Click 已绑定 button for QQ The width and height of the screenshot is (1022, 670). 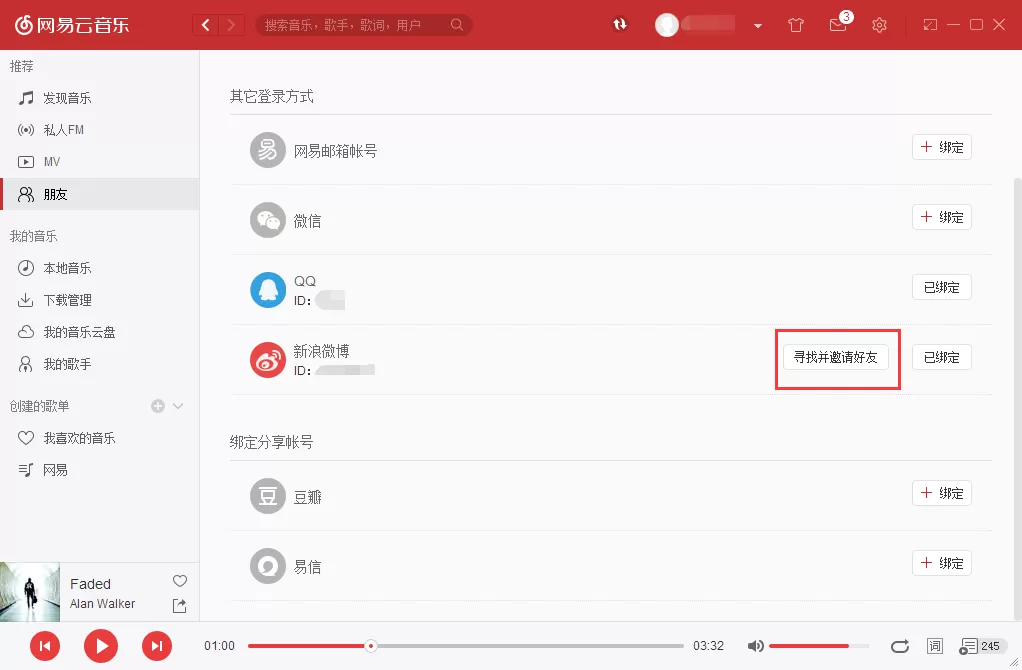tap(941, 287)
